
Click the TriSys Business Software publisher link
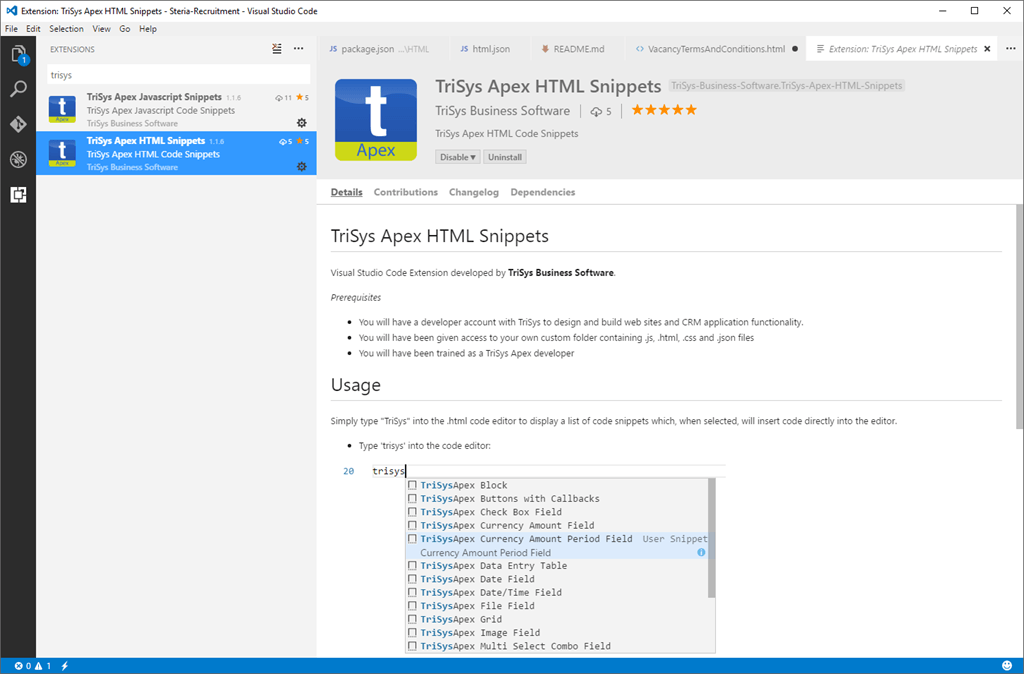coord(502,111)
